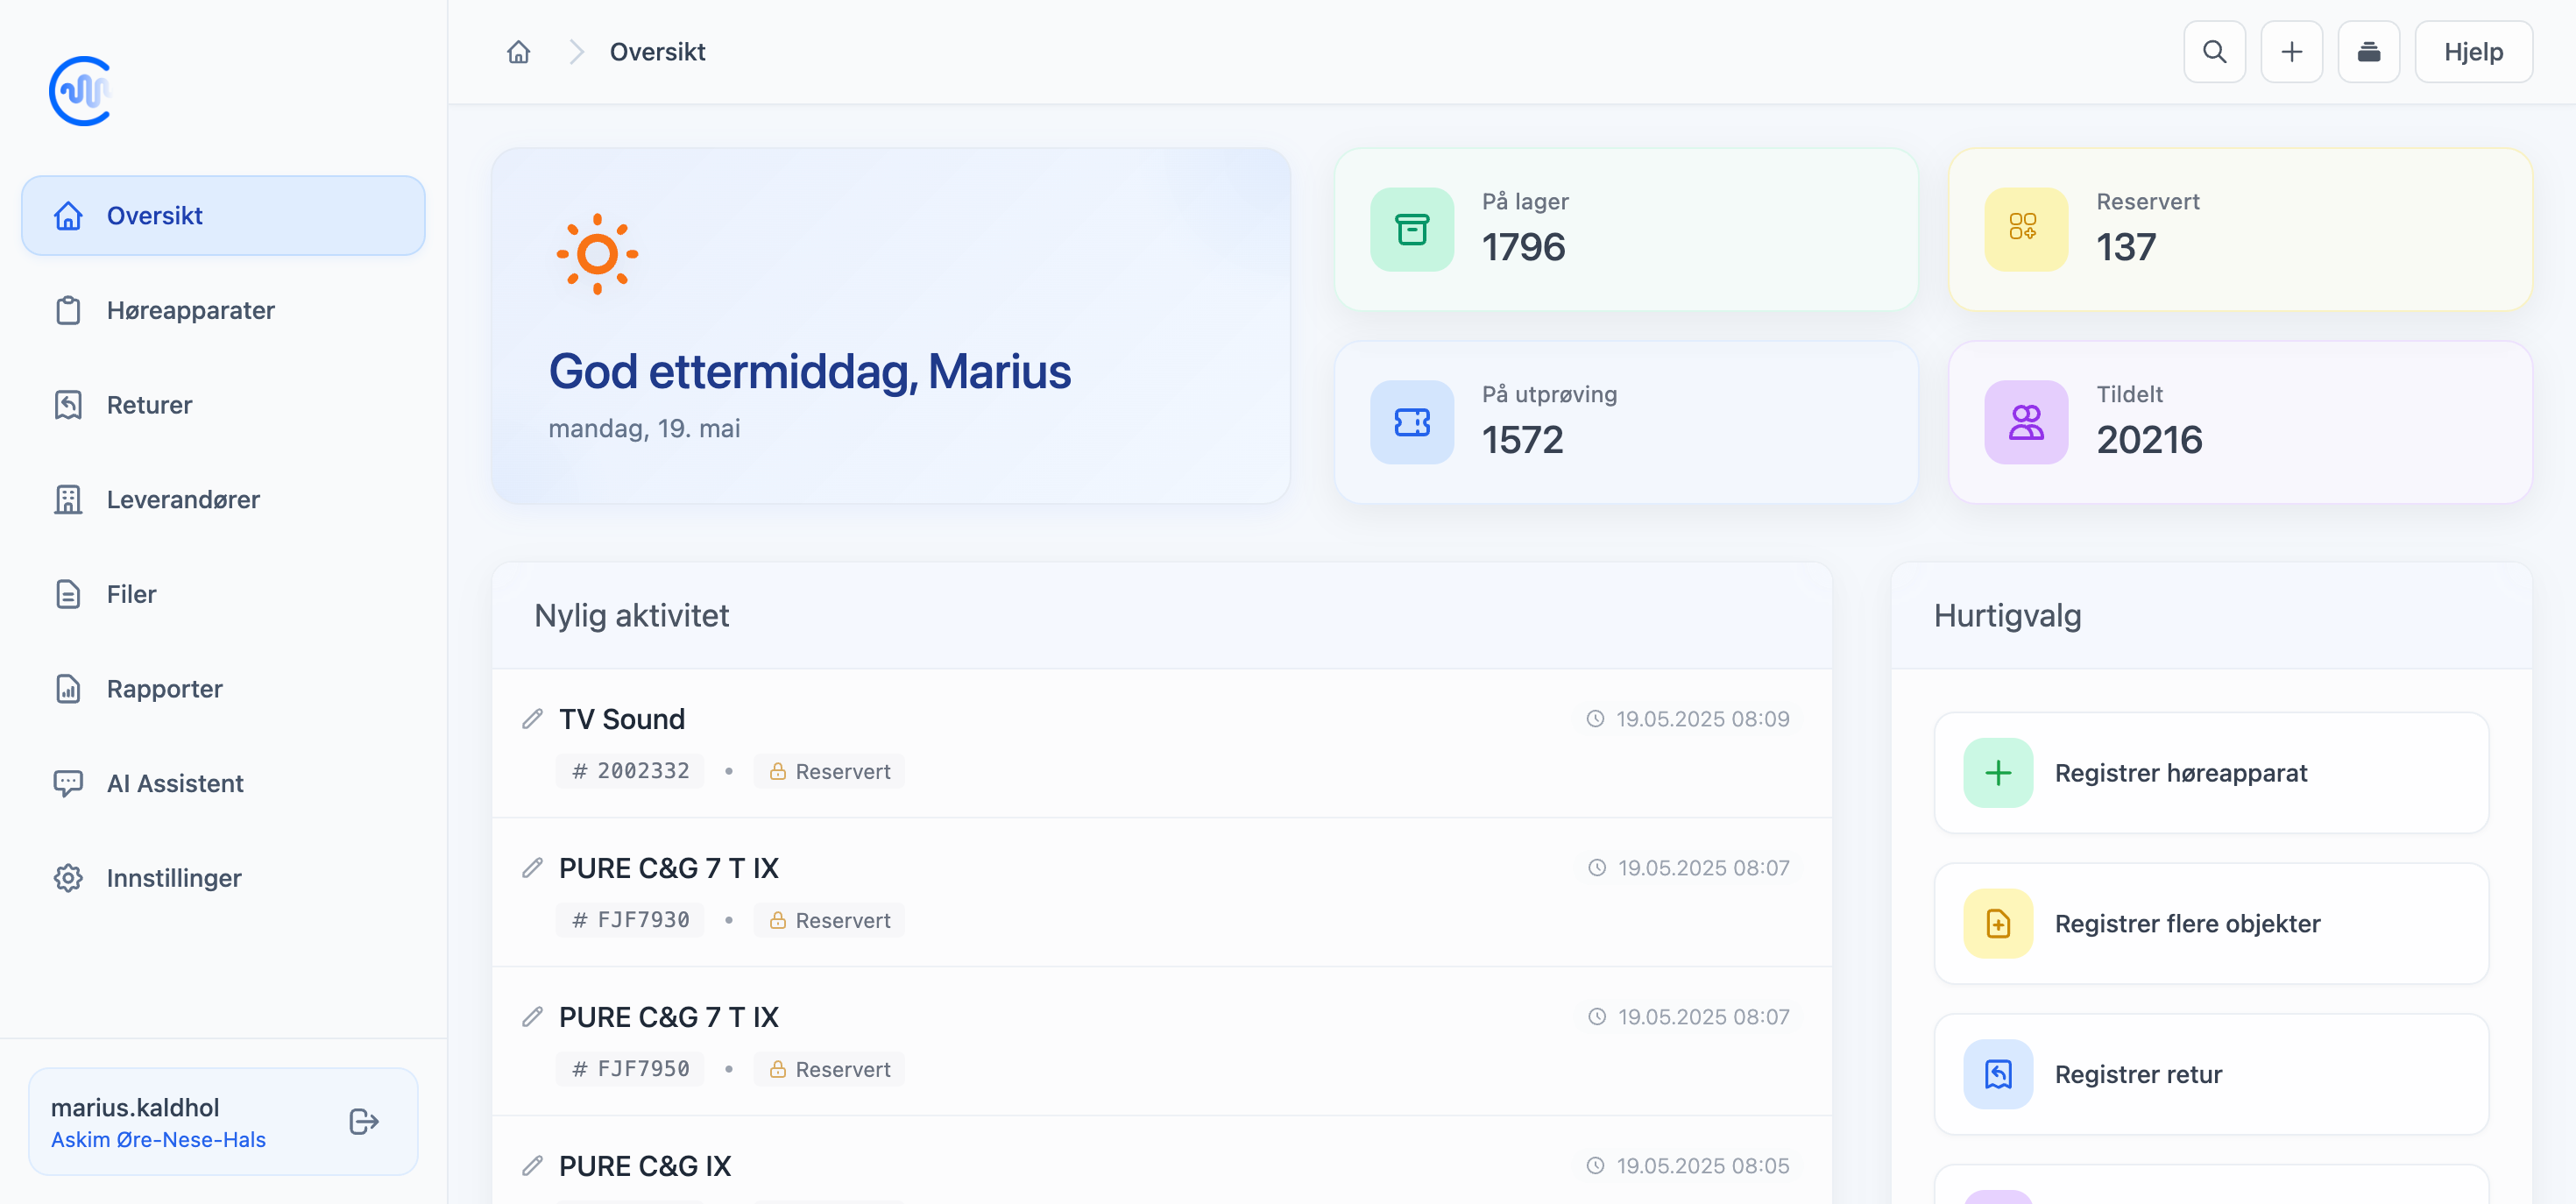This screenshot has width=2576, height=1204.
Task: Go to Høreapparater in the sidebar
Action: (x=223, y=310)
